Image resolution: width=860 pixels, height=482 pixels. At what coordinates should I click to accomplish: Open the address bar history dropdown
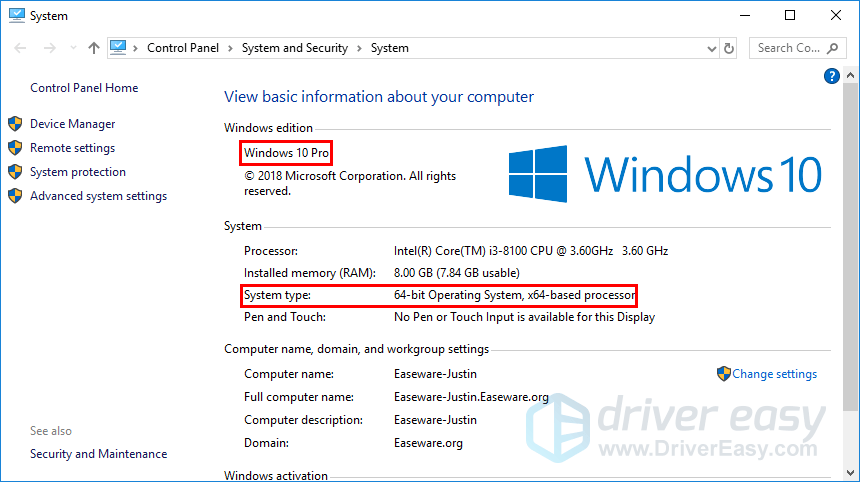click(711, 49)
